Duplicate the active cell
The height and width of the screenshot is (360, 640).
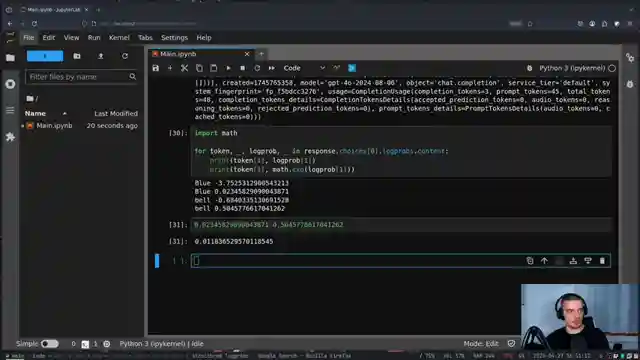pyautogui.click(x=530, y=261)
